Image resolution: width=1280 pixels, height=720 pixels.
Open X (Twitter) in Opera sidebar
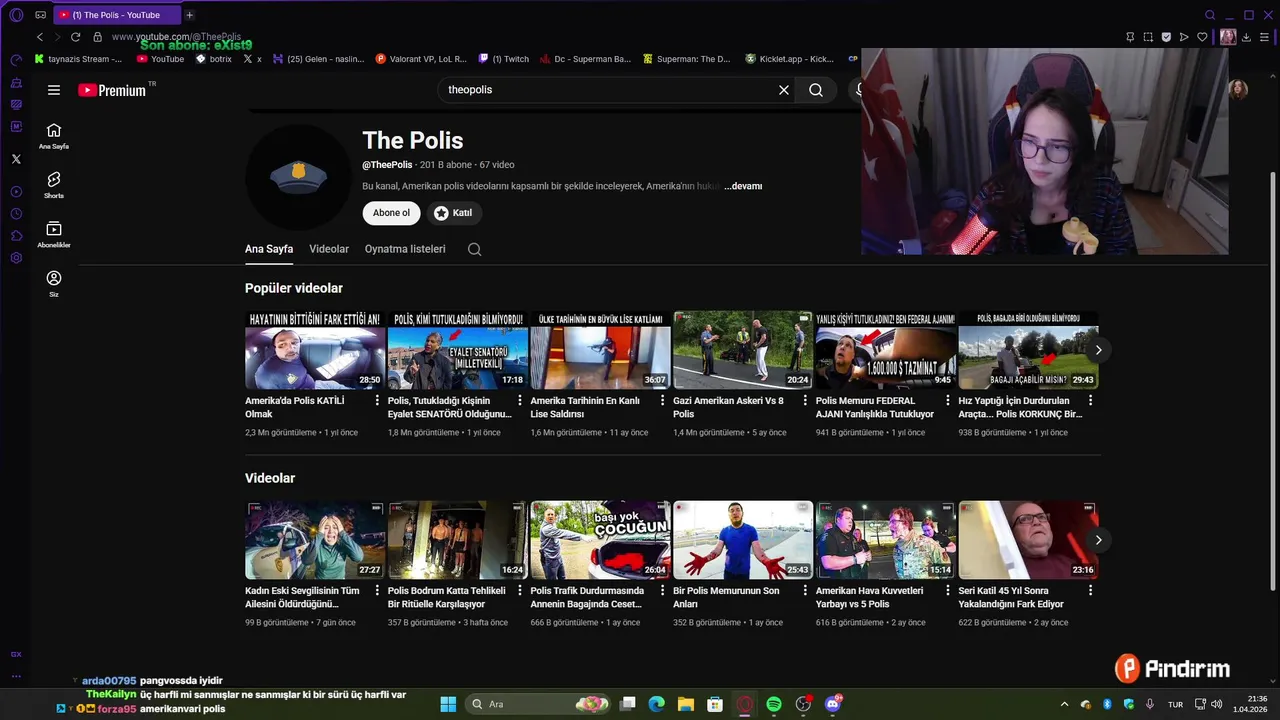click(16, 159)
